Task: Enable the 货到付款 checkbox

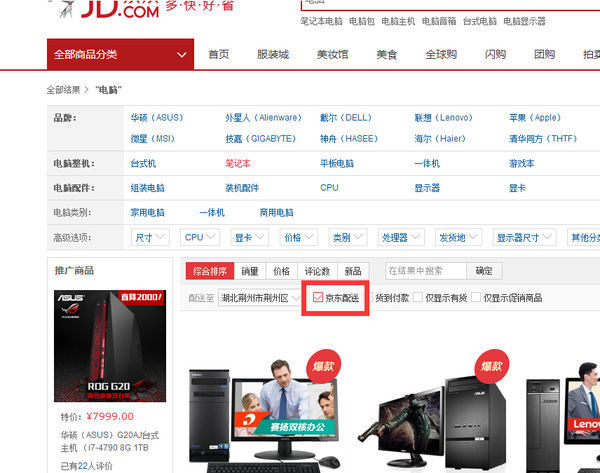Action: (x=370, y=297)
